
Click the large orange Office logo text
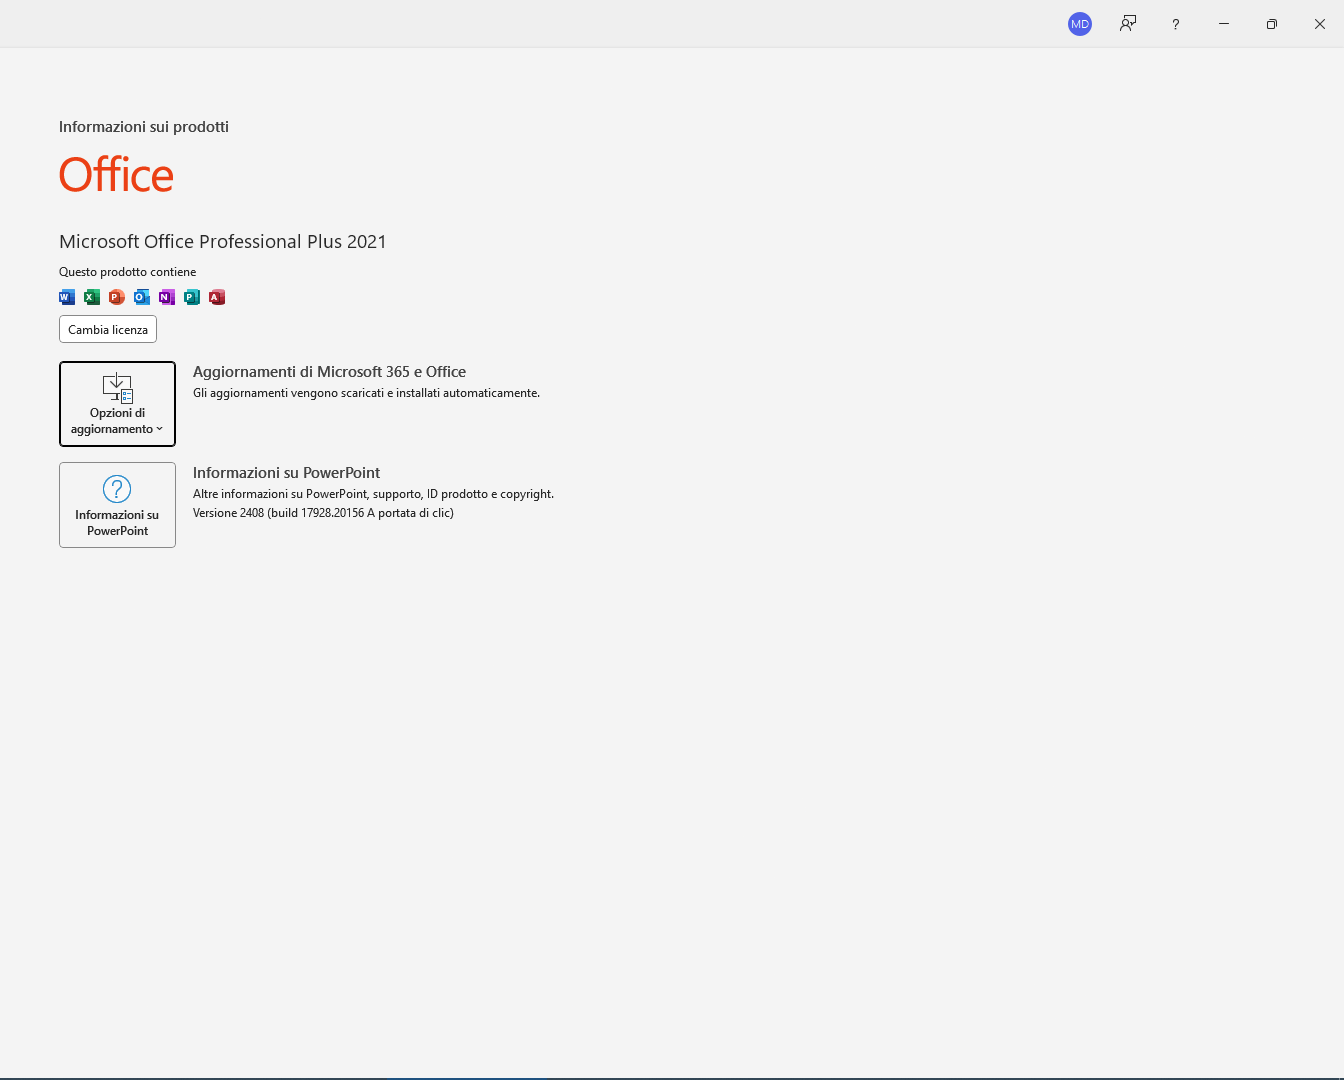[116, 175]
